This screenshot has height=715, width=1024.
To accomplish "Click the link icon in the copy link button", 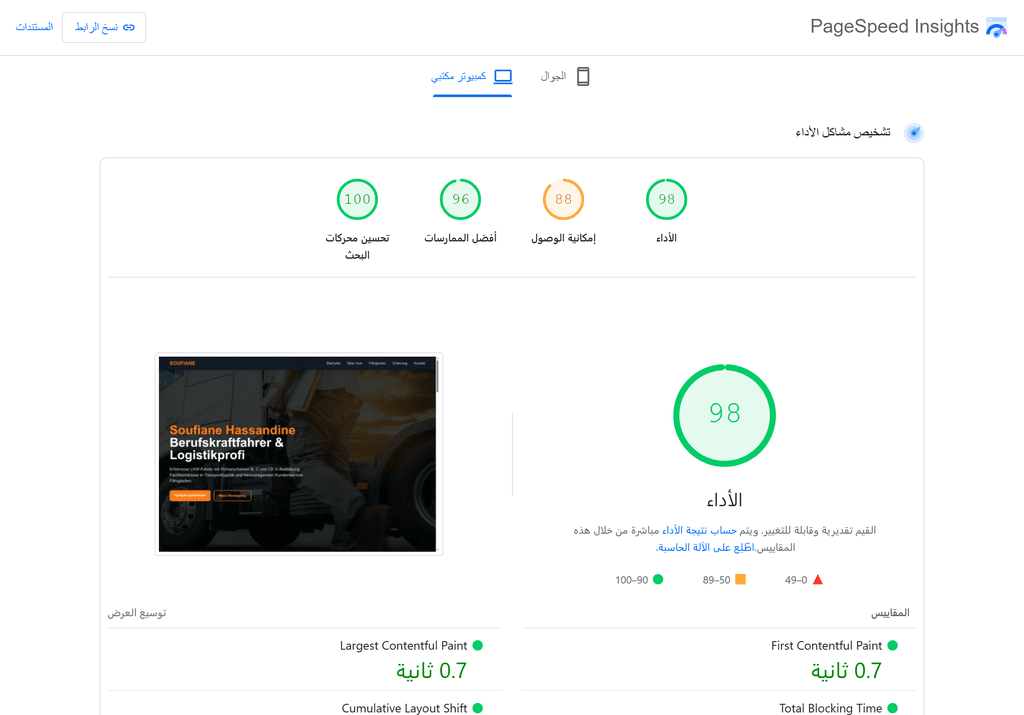I will coord(129,27).
